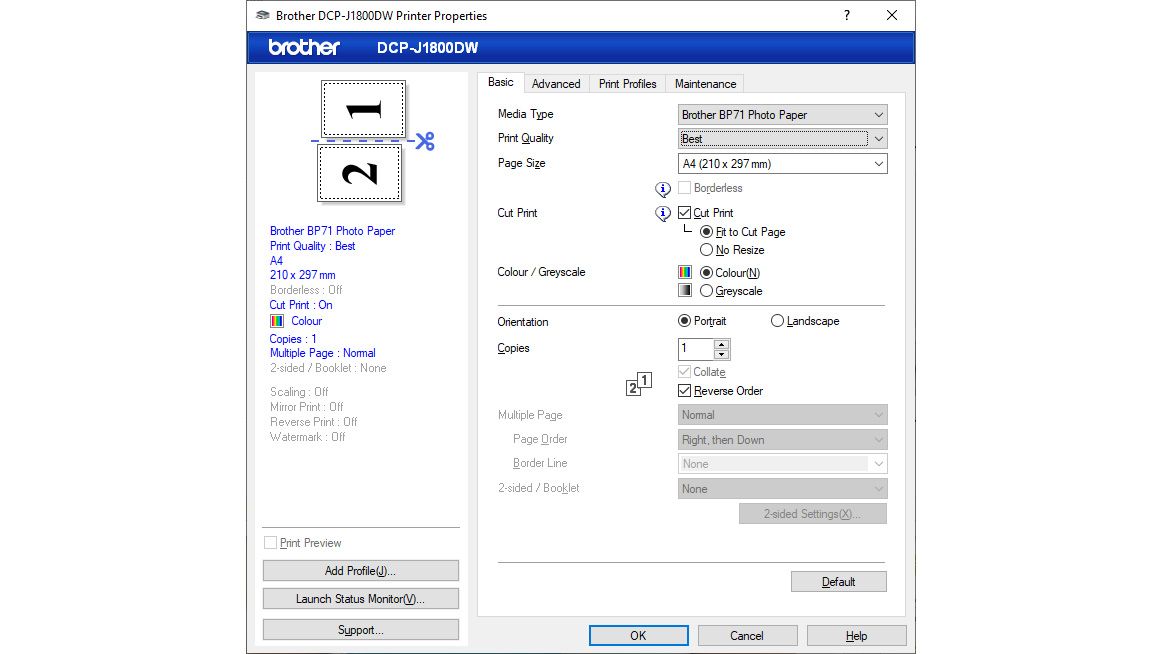Launch the Status Monitor

click(360, 599)
